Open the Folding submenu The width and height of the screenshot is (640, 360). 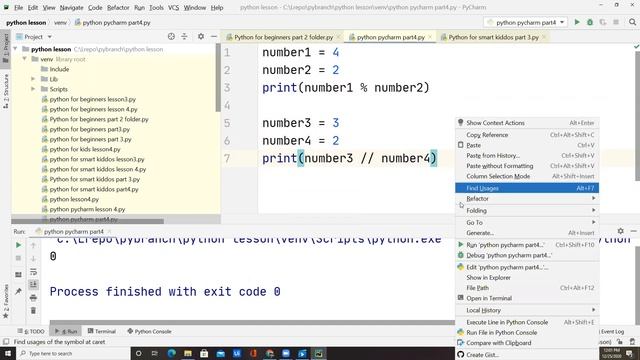coord(527,211)
